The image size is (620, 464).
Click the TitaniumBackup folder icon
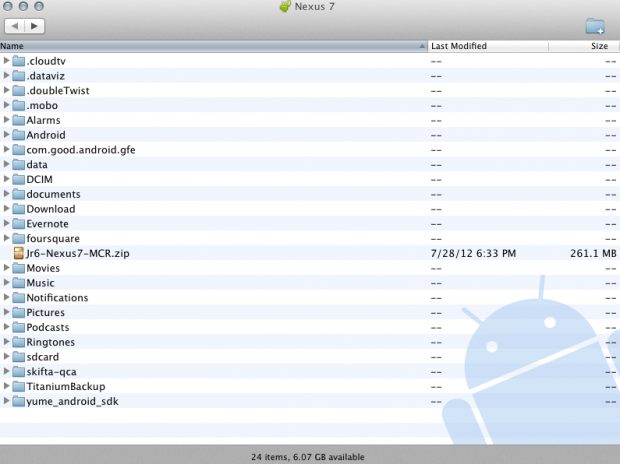tap(18, 386)
